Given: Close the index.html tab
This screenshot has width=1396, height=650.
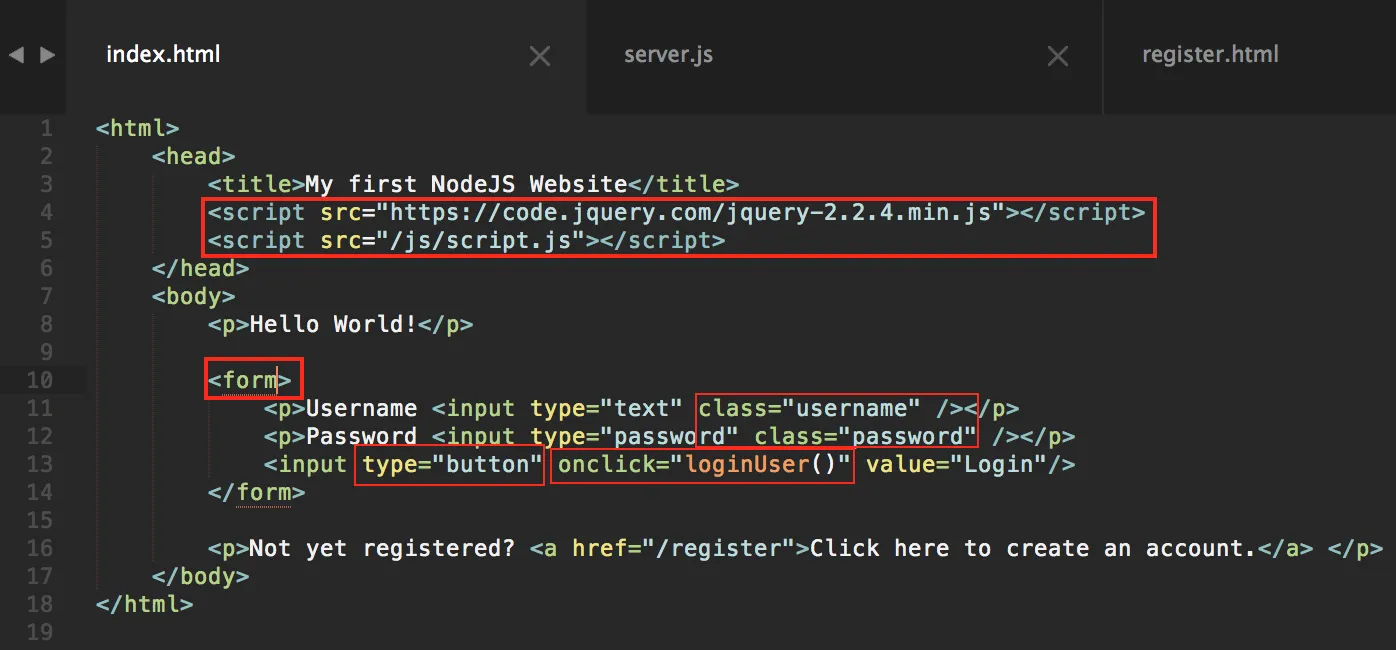Looking at the screenshot, I should tap(540, 57).
